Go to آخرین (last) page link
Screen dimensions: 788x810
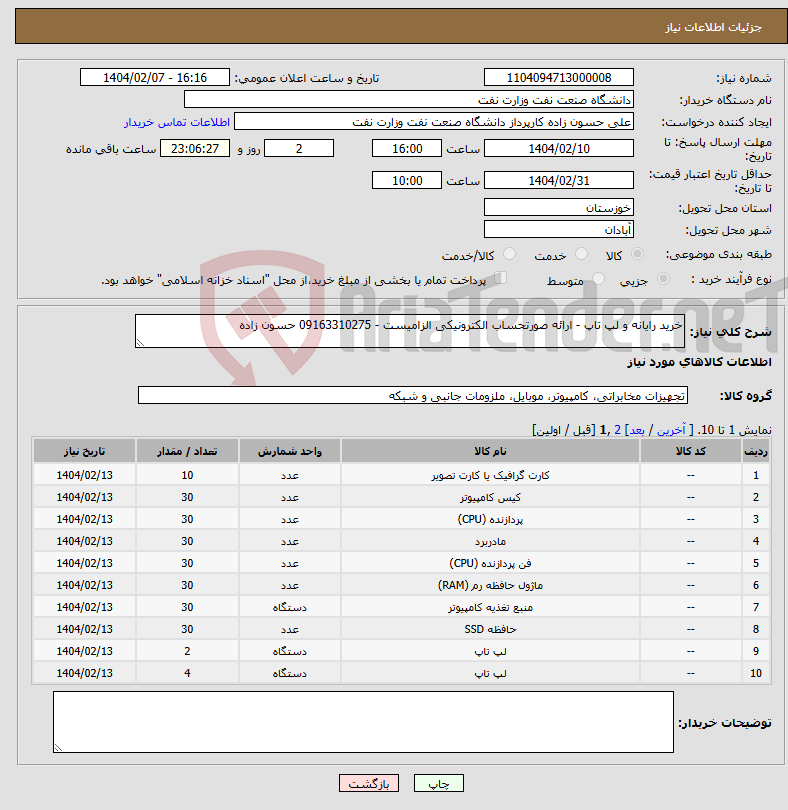coord(671,430)
